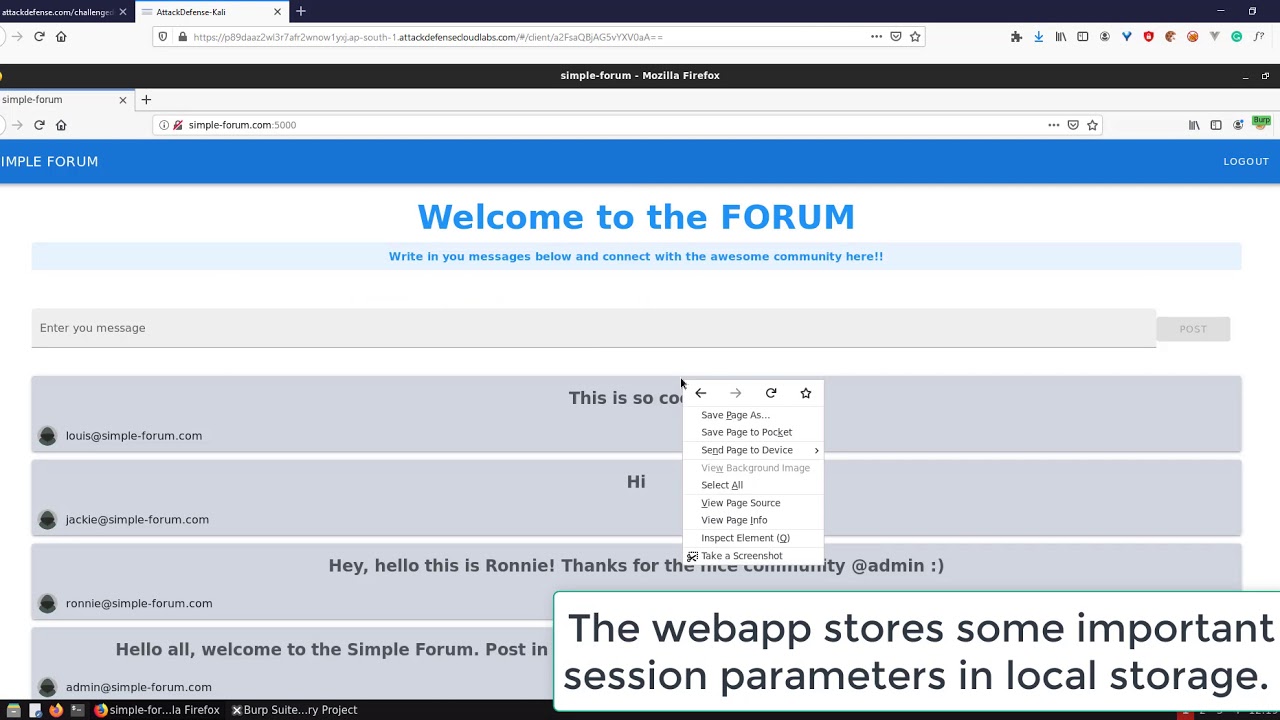
Task: Open Firefox account icon in outer browser
Action: (1104, 37)
